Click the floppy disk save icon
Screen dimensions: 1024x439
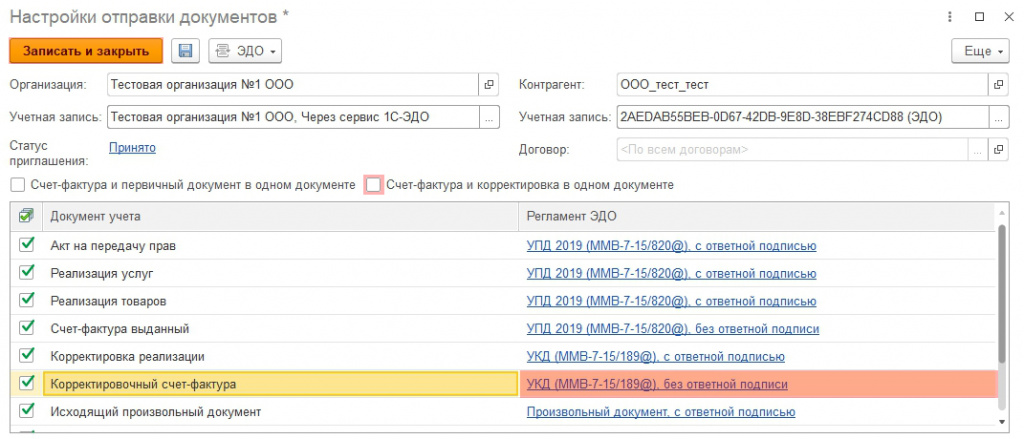[187, 51]
